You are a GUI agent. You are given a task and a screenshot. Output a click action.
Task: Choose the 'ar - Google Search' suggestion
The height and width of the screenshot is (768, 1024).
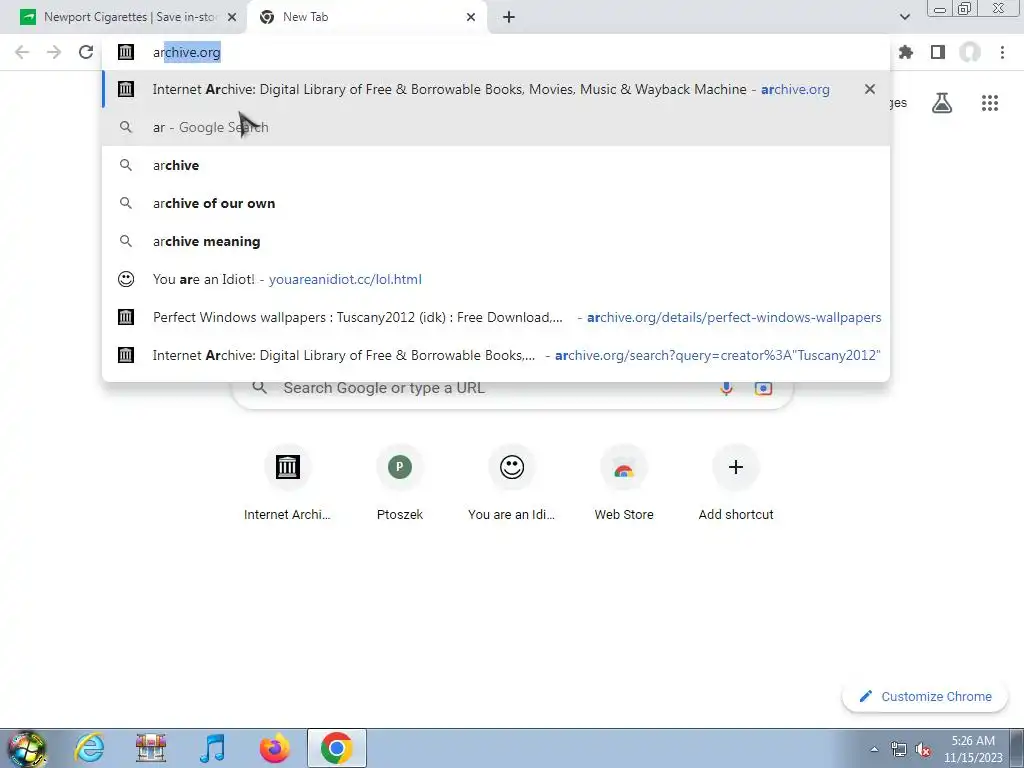[496, 127]
